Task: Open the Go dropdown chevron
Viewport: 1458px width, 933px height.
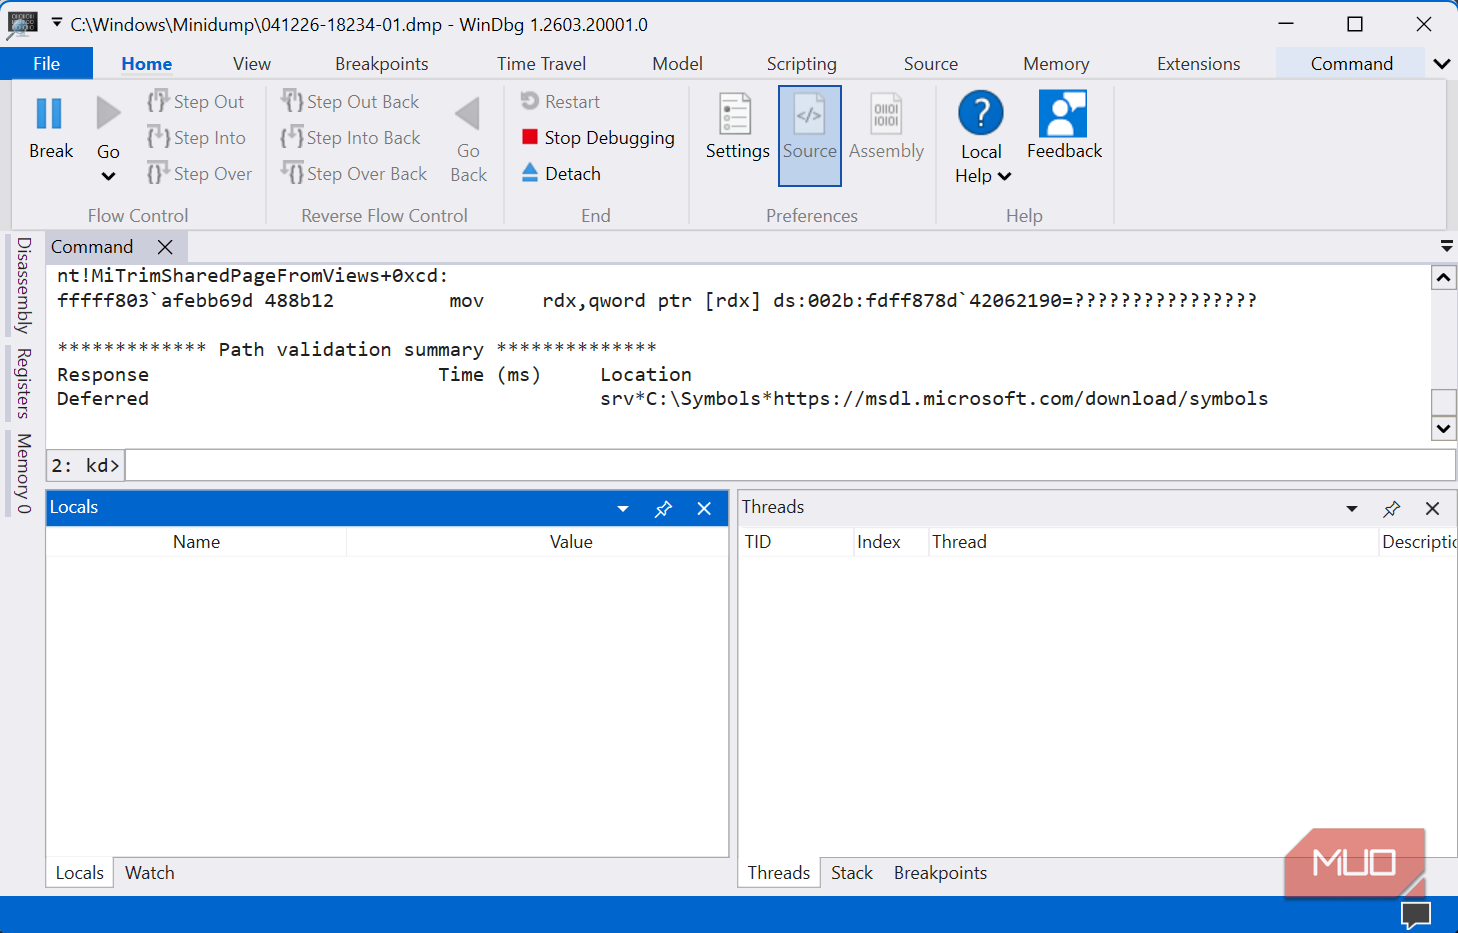Action: pos(108,177)
